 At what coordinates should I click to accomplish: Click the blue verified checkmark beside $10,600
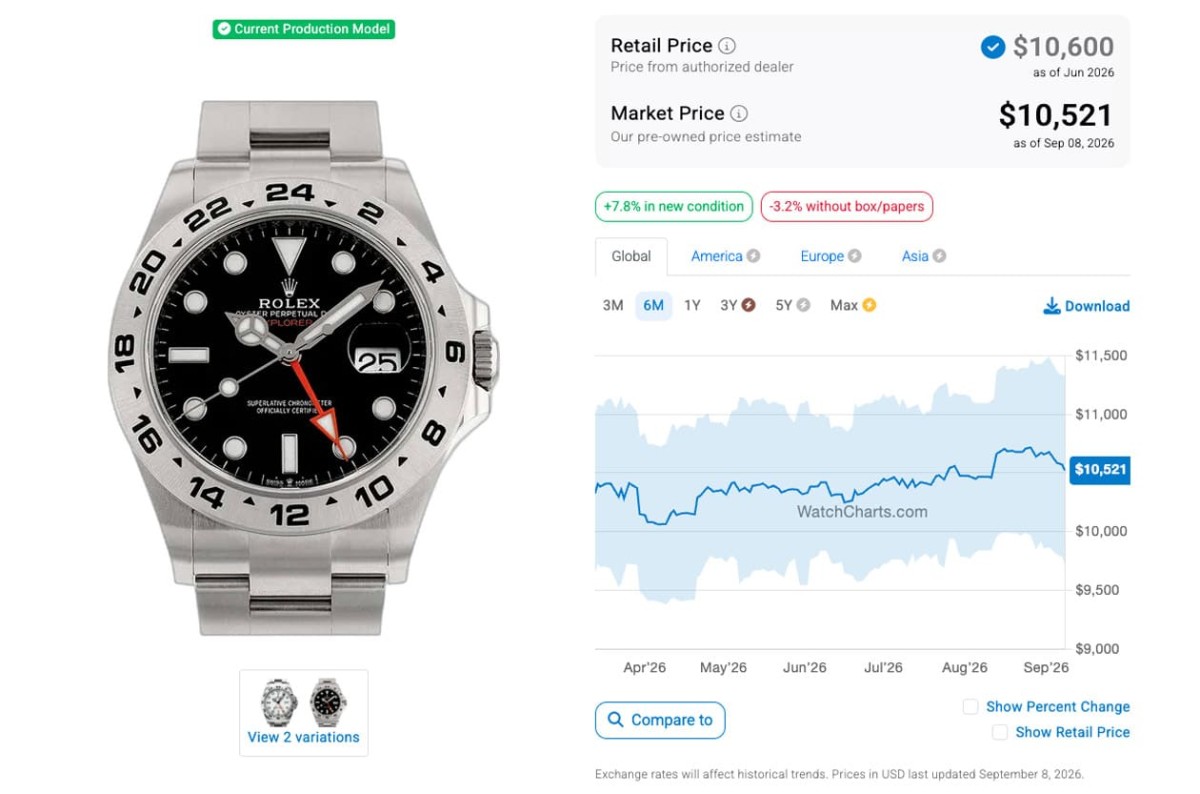pyautogui.click(x=992, y=47)
